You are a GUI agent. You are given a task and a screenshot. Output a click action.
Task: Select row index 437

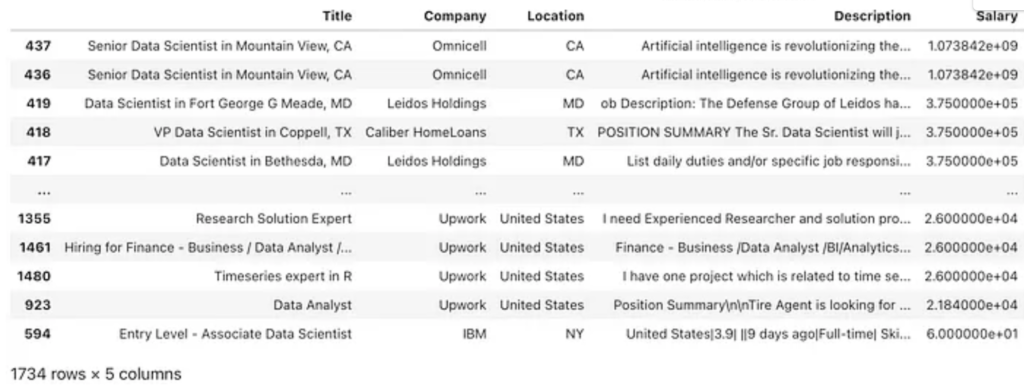tap(38, 46)
